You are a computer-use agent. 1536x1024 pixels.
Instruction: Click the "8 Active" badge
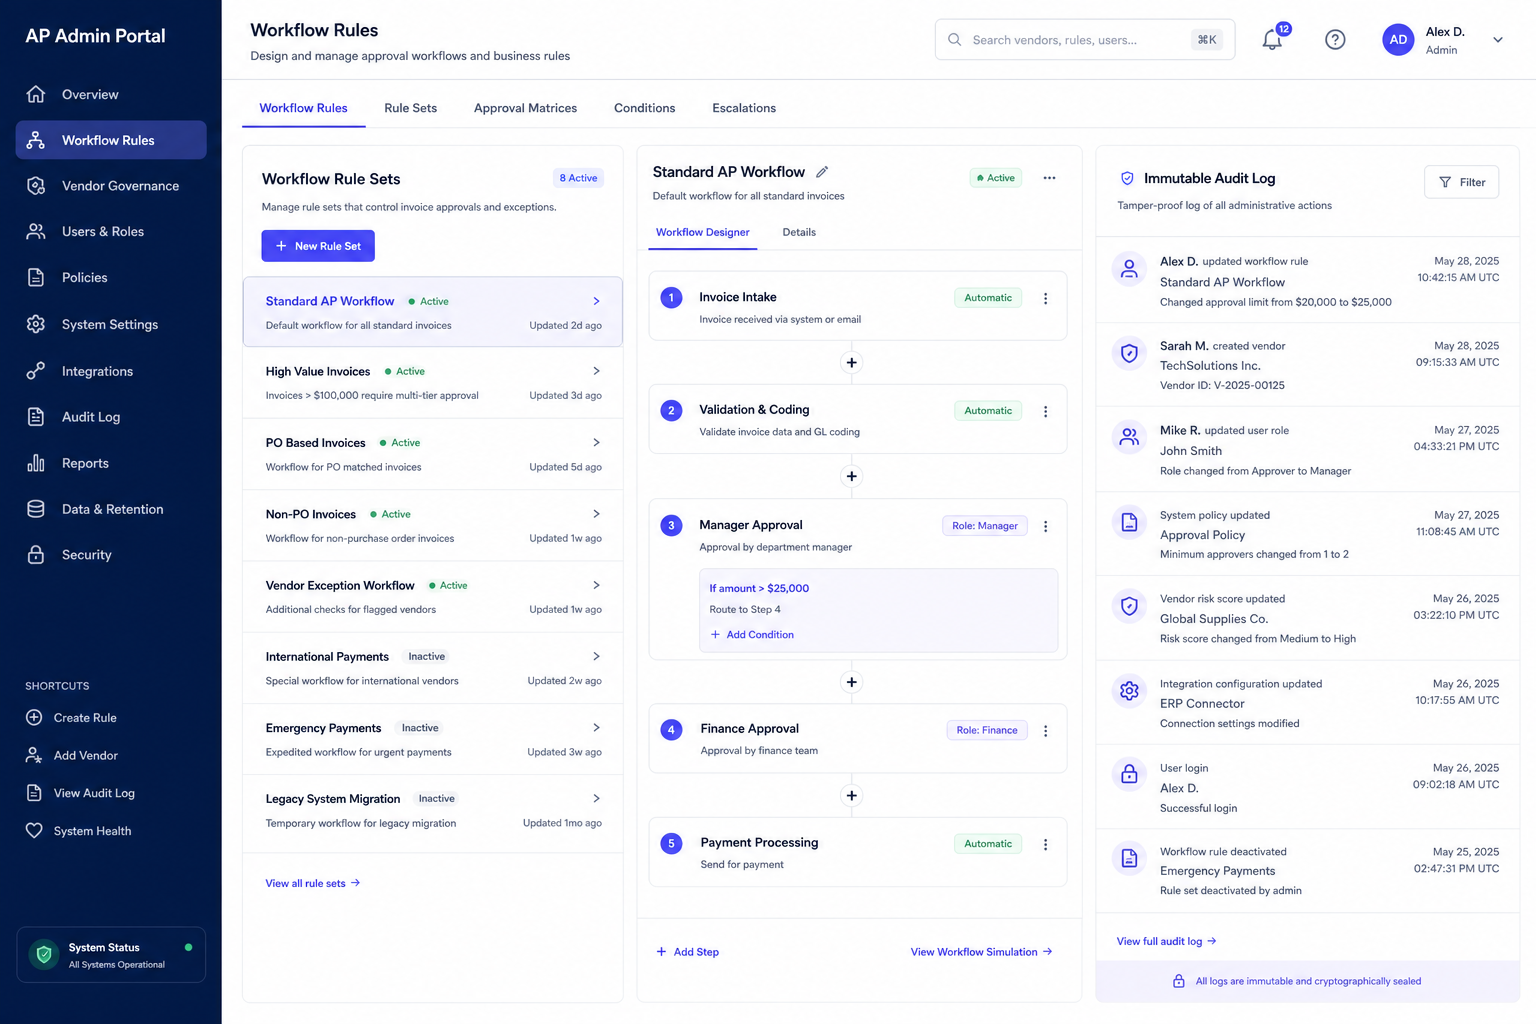click(x=578, y=178)
